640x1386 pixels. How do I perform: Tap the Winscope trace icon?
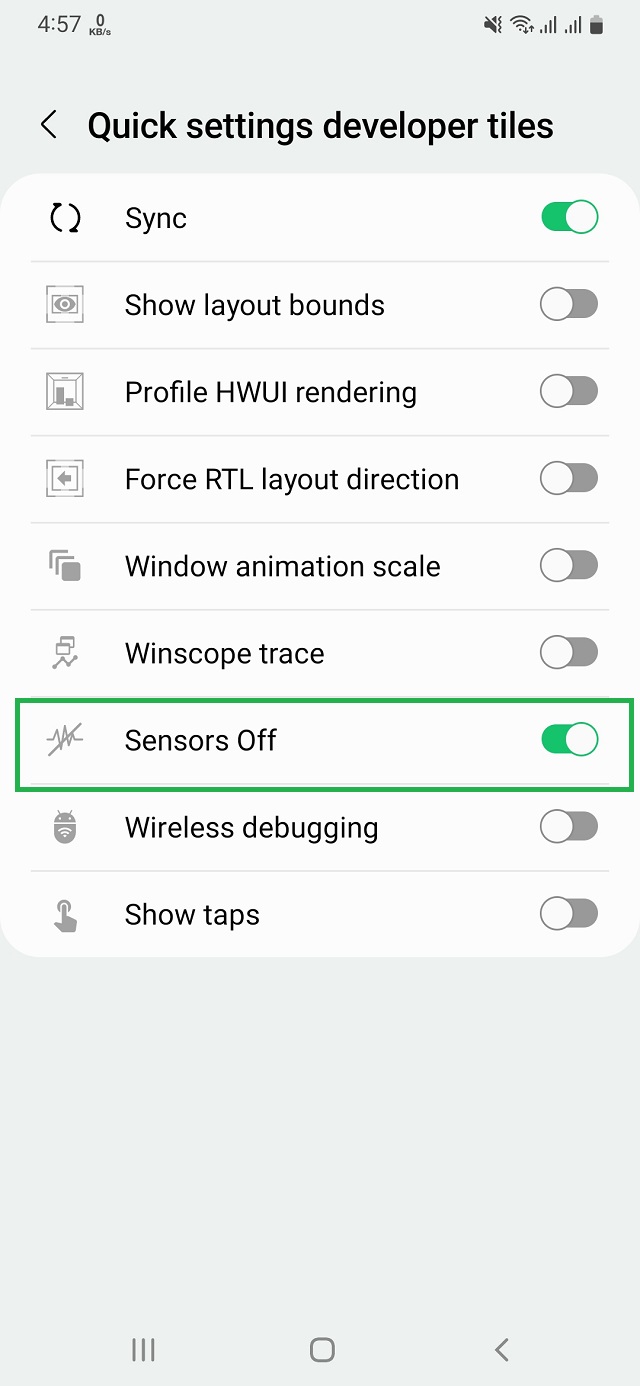coord(65,653)
